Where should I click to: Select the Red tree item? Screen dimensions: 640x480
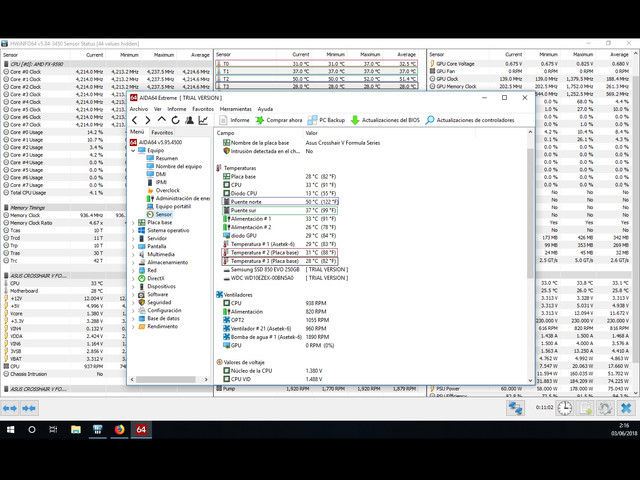[x=152, y=270]
